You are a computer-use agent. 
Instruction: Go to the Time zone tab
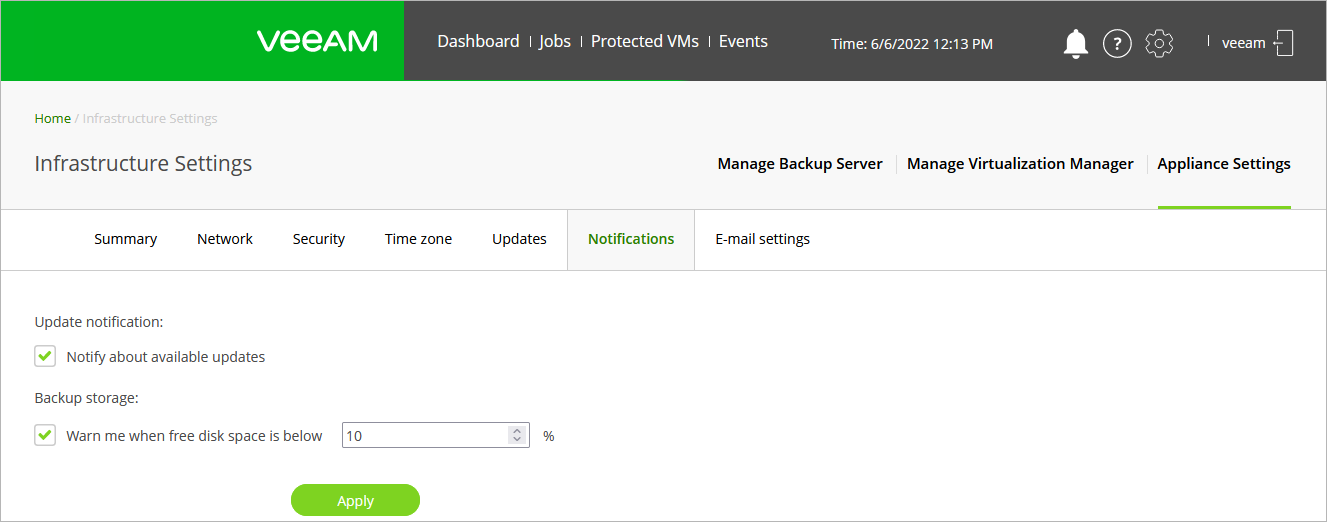coord(418,239)
